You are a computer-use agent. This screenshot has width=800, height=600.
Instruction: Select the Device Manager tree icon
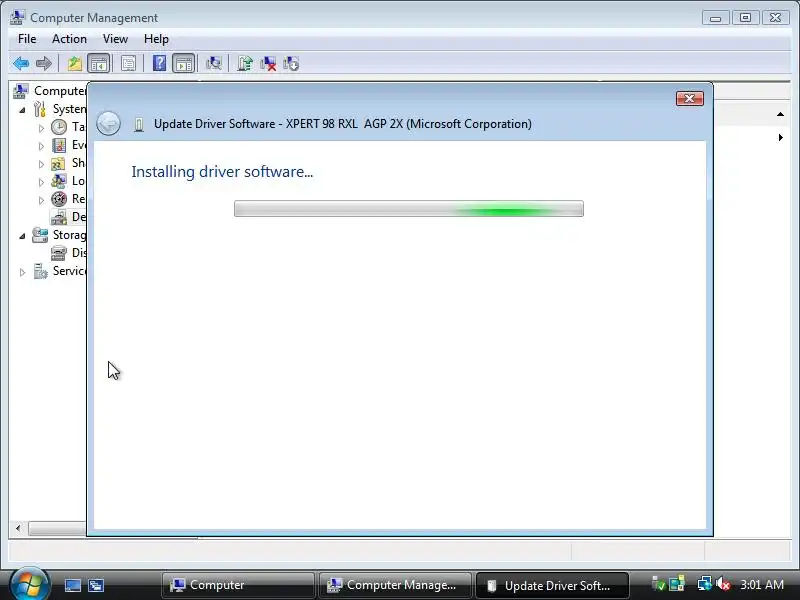point(59,217)
